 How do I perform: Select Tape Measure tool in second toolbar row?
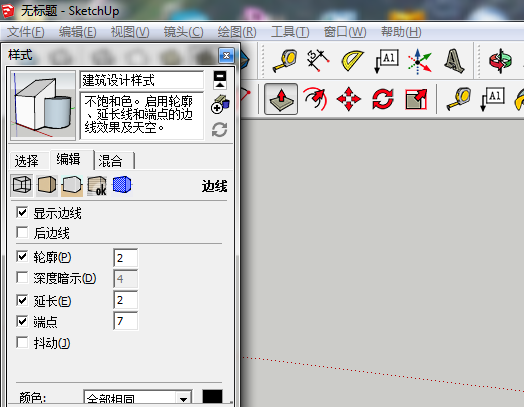[x=459, y=99]
